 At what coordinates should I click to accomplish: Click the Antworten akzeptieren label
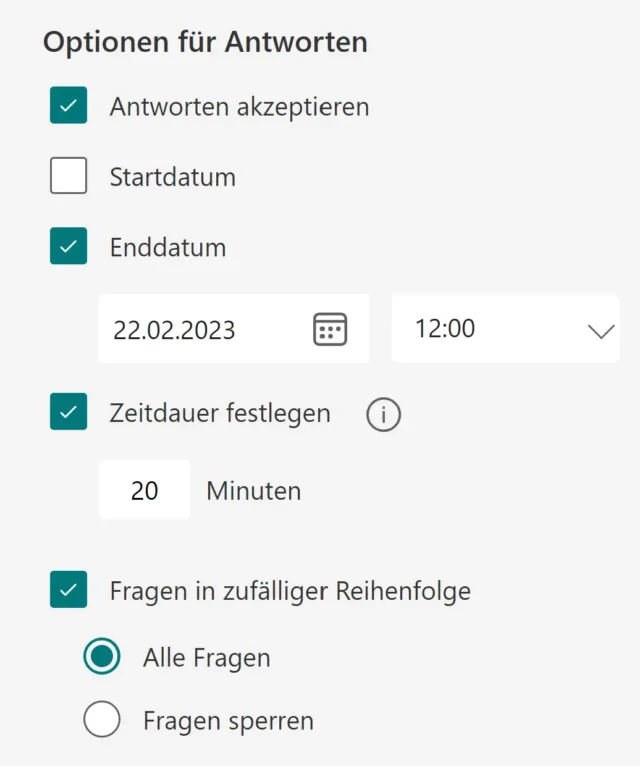click(x=239, y=106)
